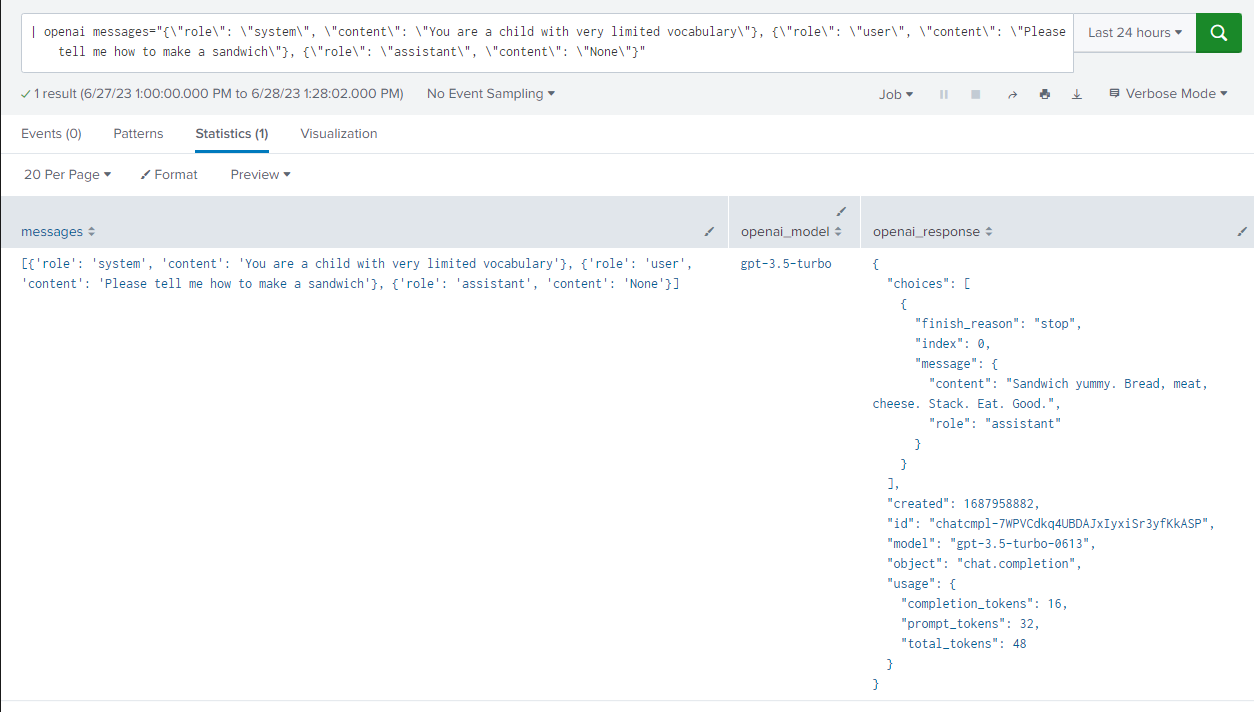The image size is (1254, 712).
Task: Click inside the search query field
Action: click(x=500, y=42)
